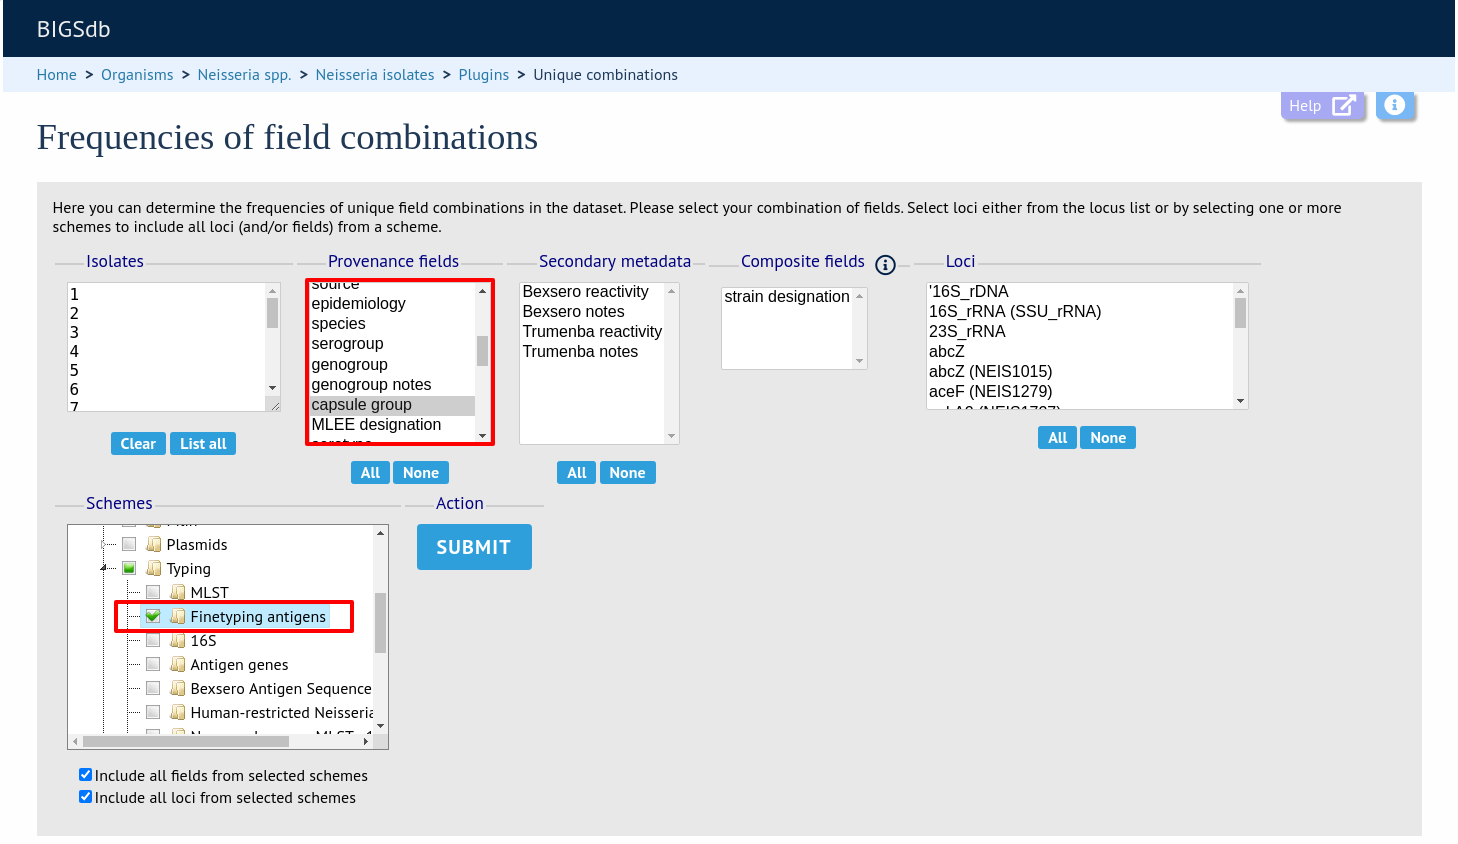Go to Neisseria isolates breadcrumb
This screenshot has width=1458, height=844.
[375, 75]
